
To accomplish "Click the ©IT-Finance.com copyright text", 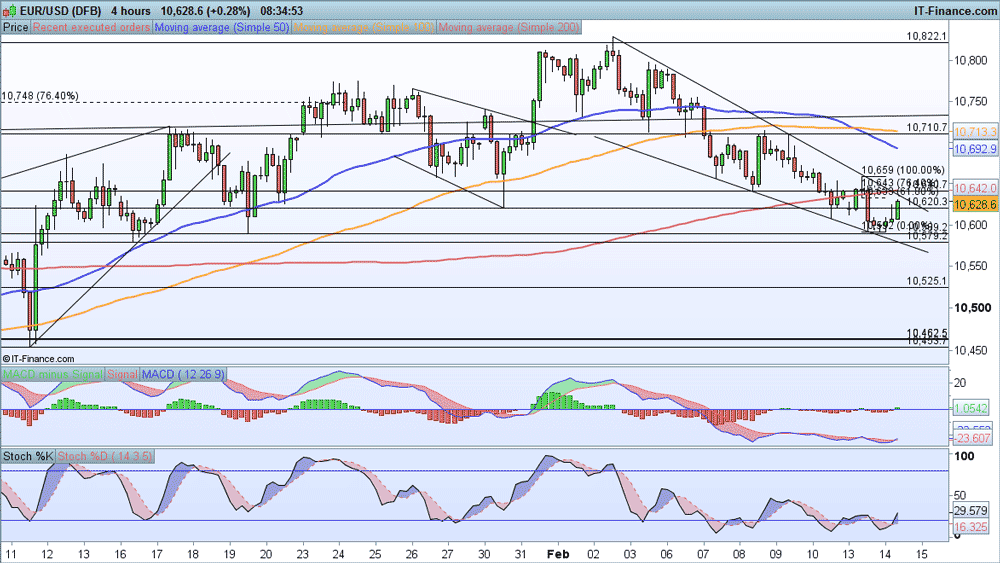I will 38,359.
